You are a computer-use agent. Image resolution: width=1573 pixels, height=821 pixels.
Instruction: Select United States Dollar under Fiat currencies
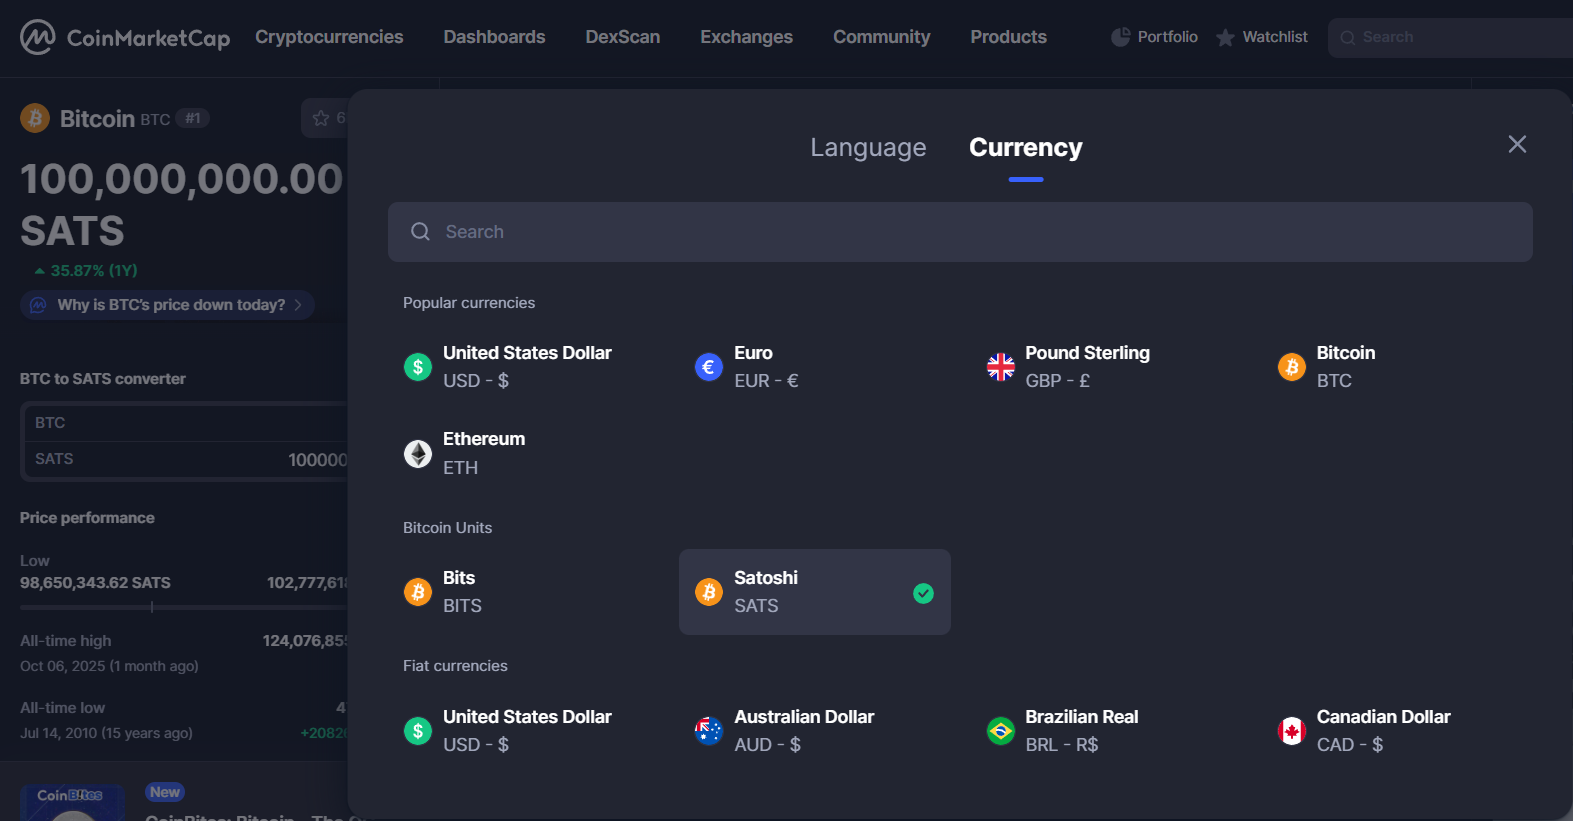click(x=524, y=731)
